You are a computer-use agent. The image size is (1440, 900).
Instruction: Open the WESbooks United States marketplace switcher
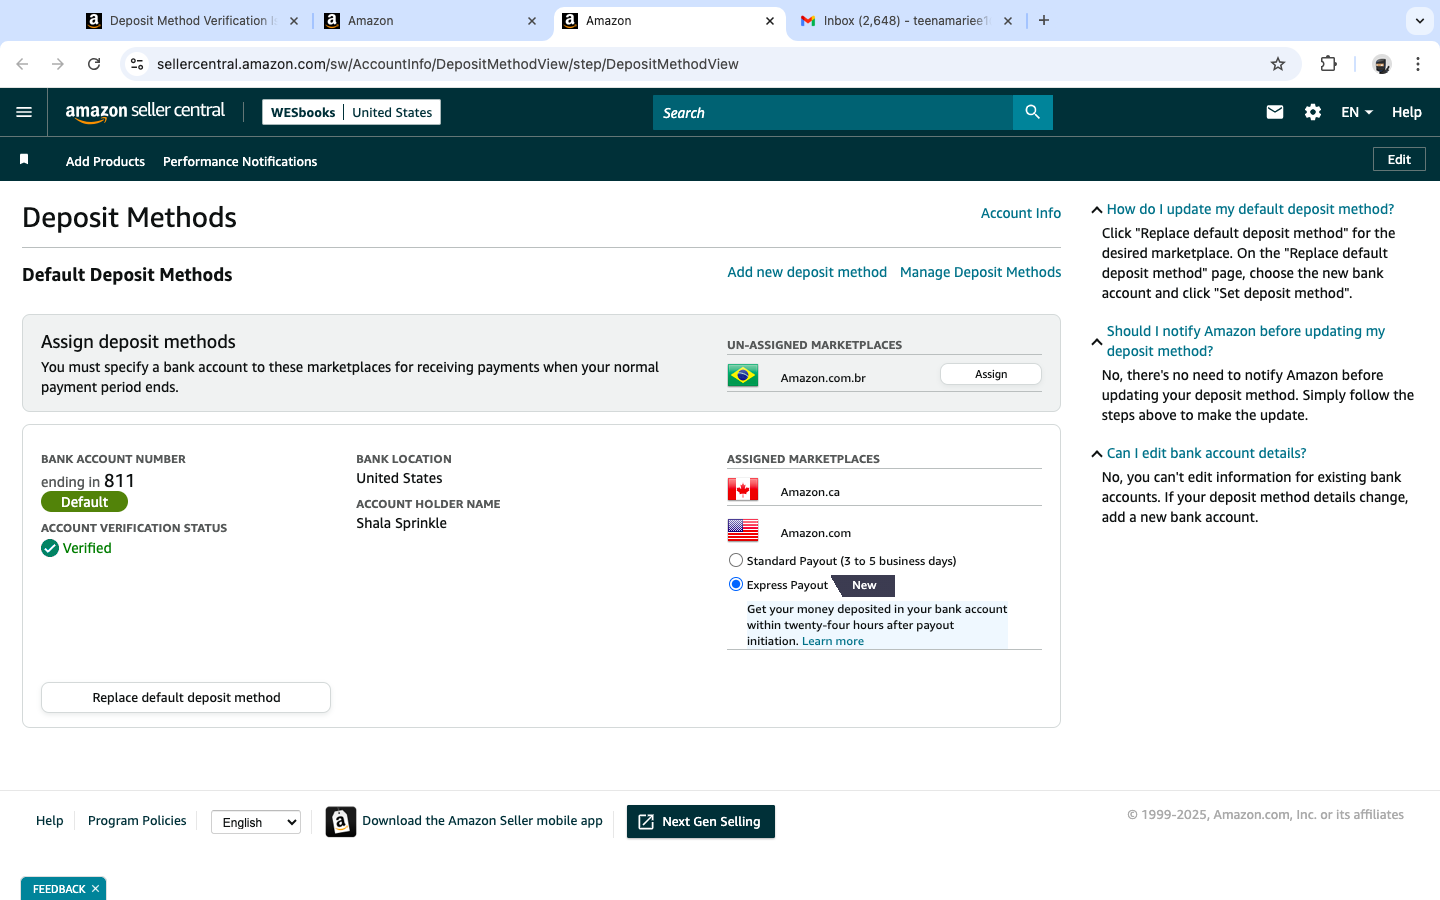[x=351, y=112]
